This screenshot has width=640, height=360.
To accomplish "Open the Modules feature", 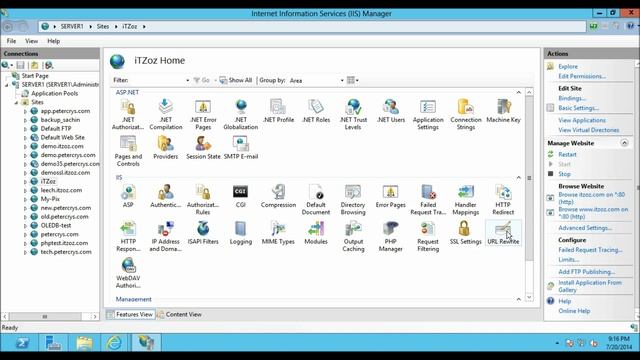I will [316, 233].
